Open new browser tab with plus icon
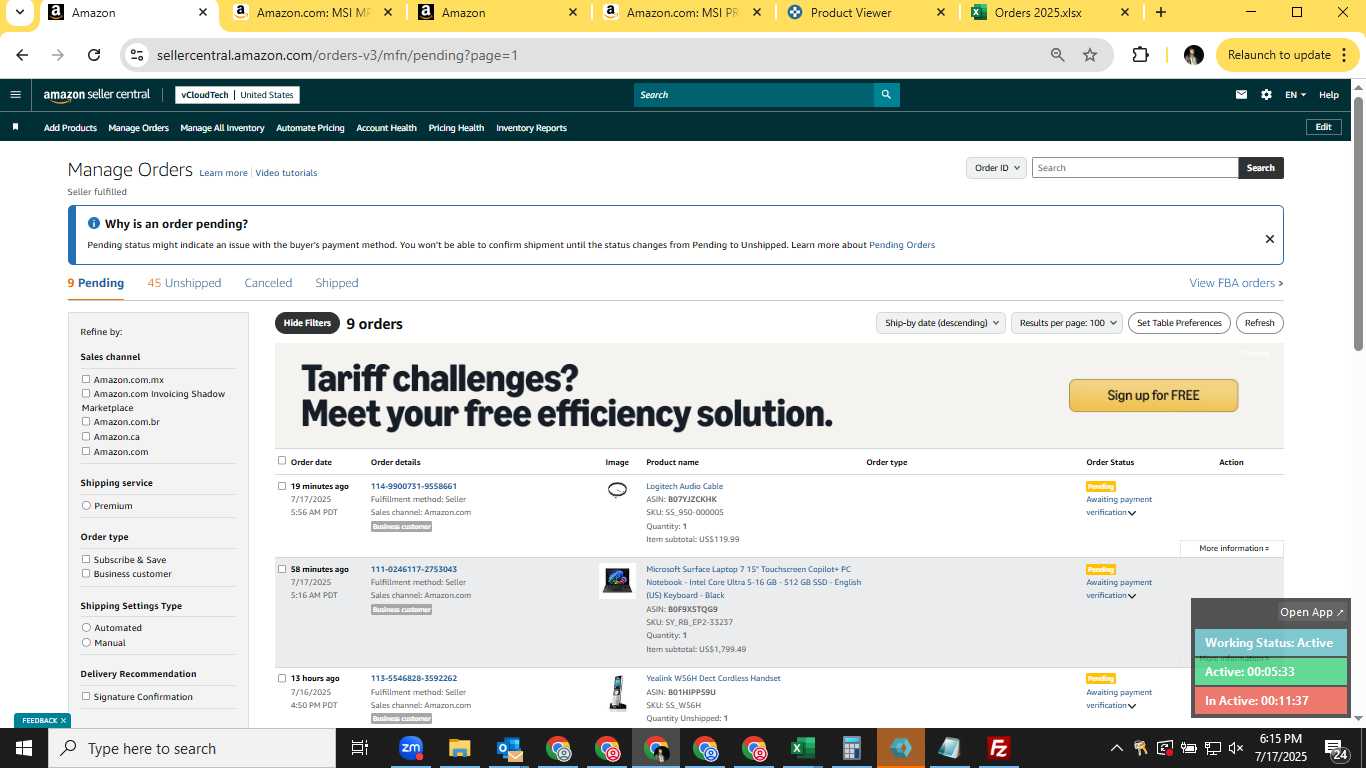 (1160, 13)
